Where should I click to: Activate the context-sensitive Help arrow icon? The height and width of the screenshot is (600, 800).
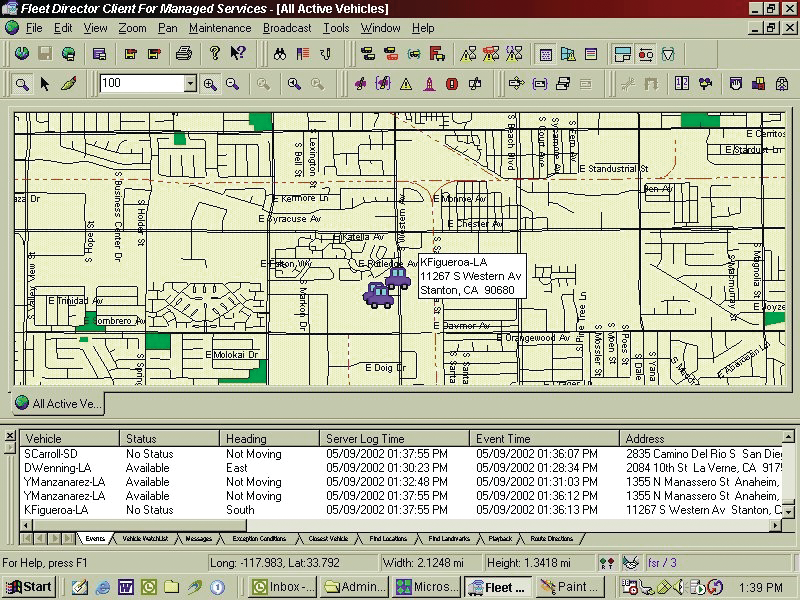coord(236,52)
